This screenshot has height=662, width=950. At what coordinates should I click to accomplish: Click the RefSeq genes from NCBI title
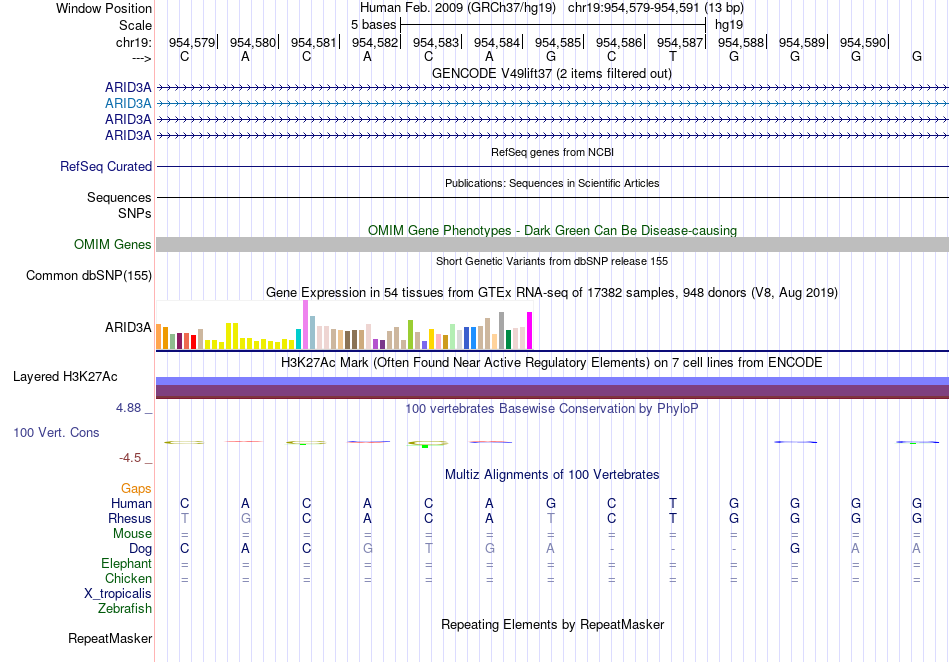(553, 153)
